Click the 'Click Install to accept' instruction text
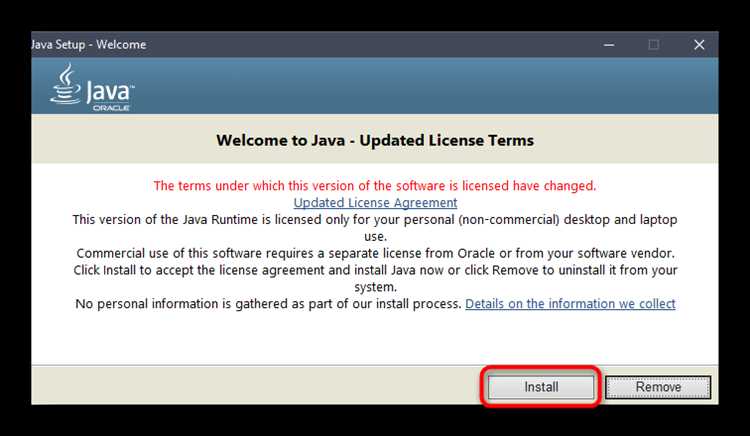The height and width of the screenshot is (436, 750). coord(375,270)
